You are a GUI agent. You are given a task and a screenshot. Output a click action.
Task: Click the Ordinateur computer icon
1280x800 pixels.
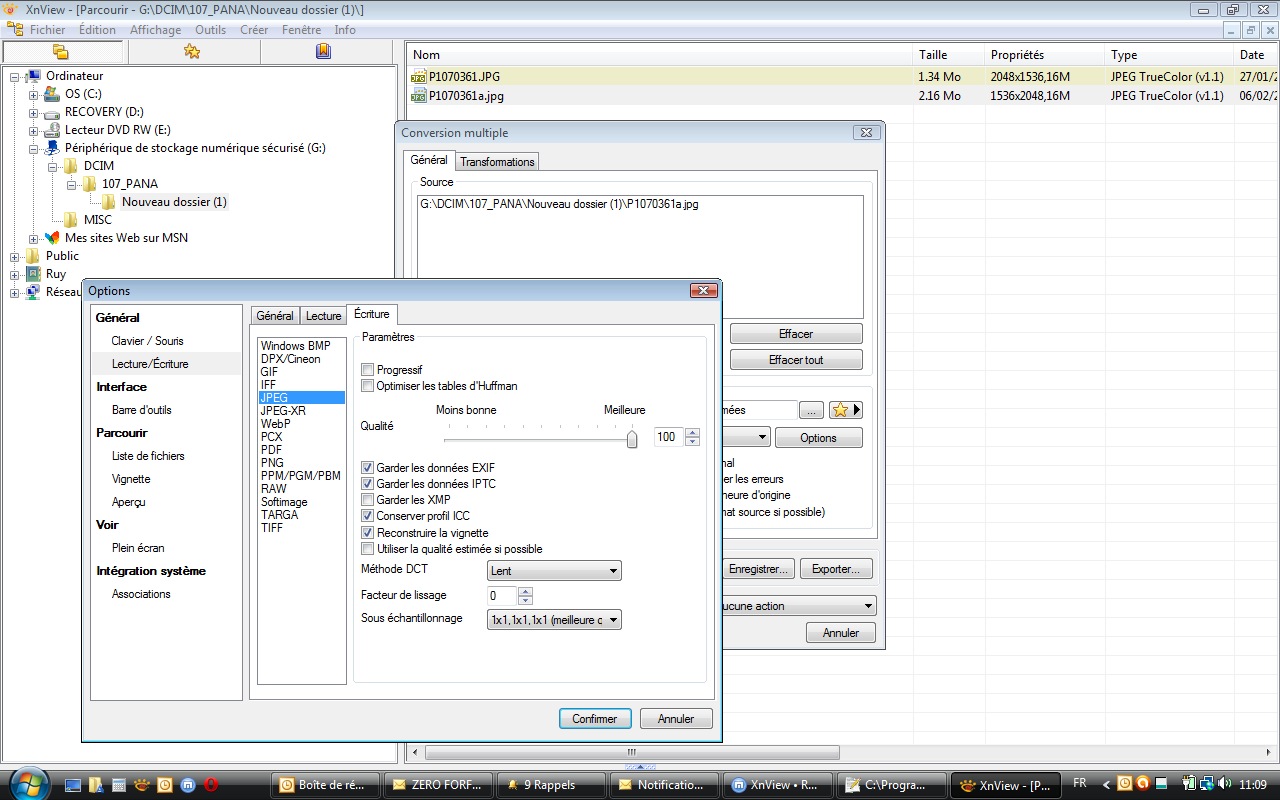click(34, 76)
